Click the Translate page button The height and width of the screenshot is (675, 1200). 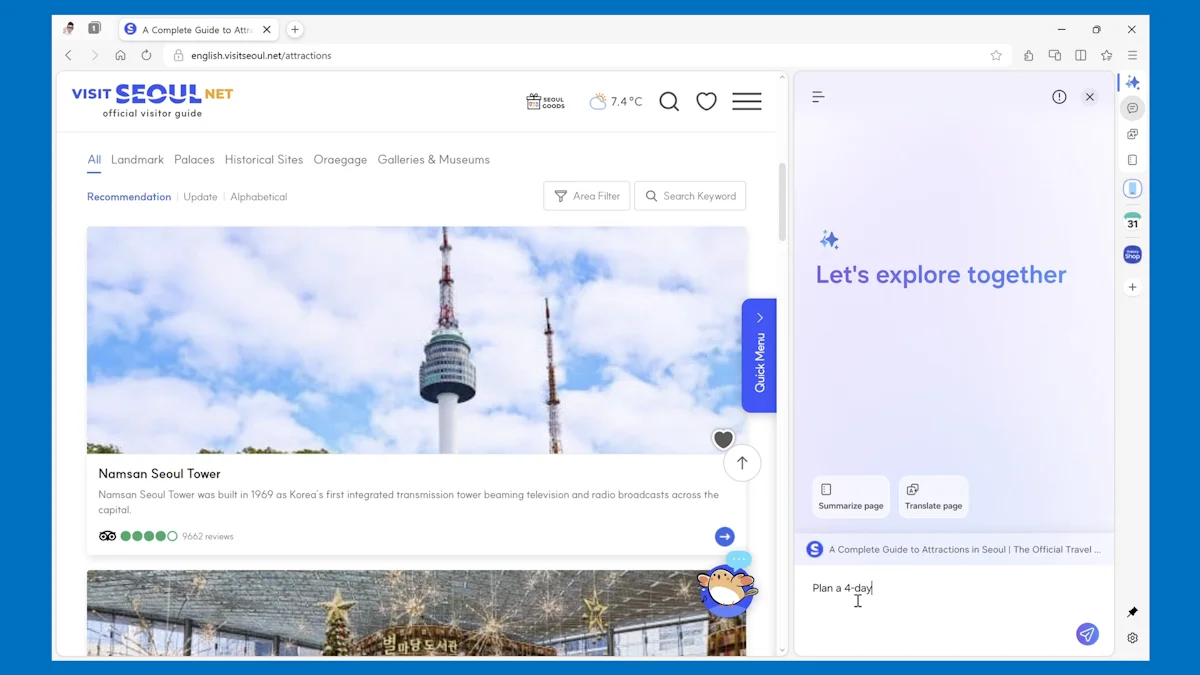click(933, 497)
